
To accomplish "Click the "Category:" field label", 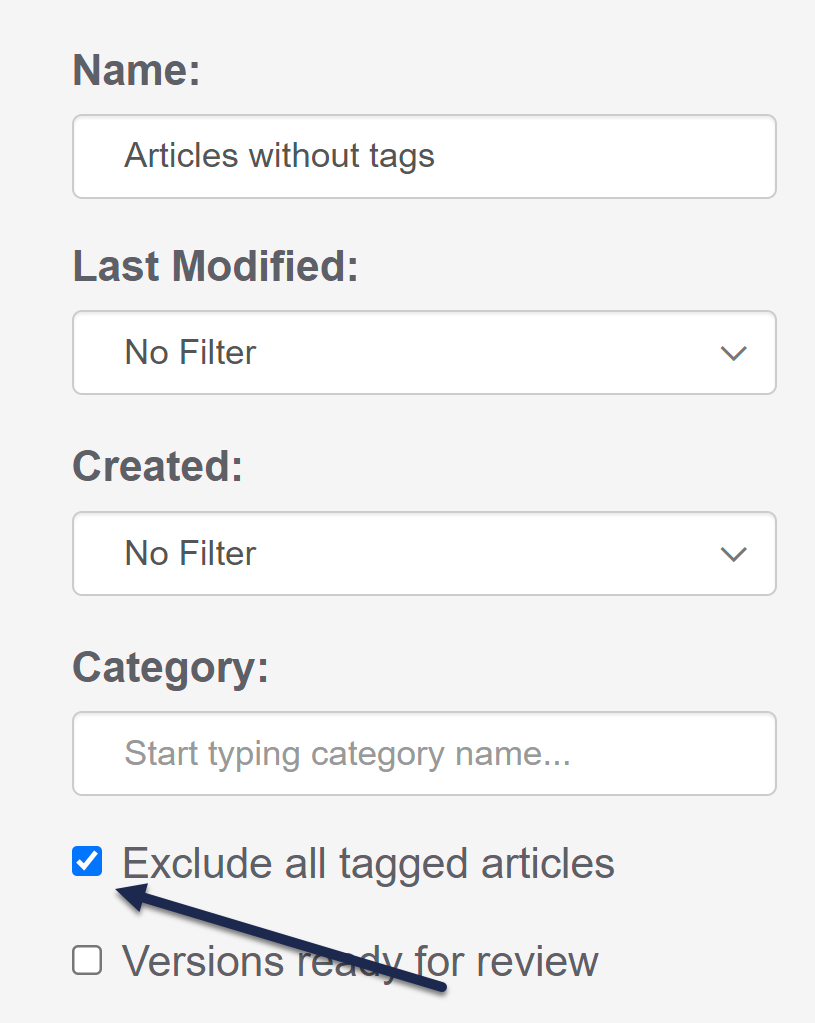I will tap(171, 667).
